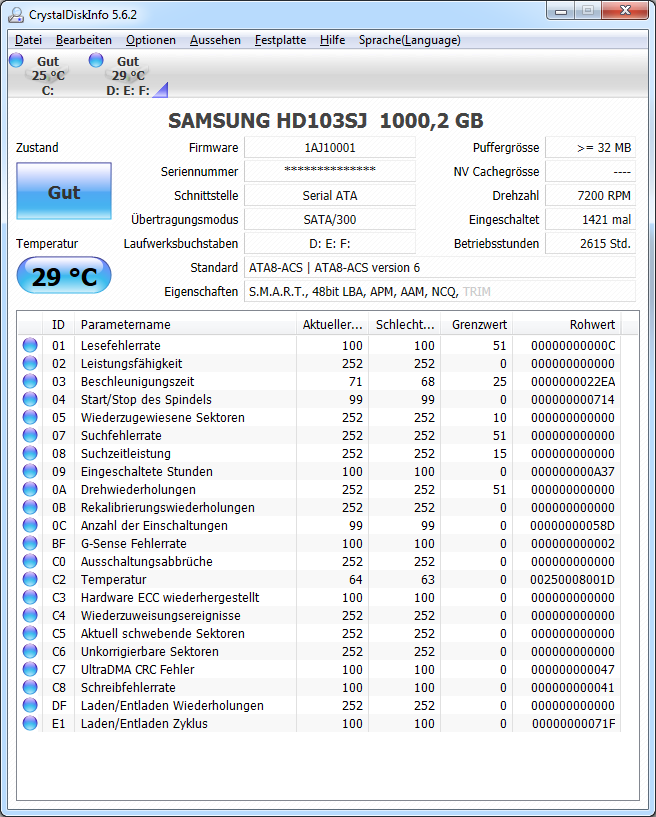
Task: Click status orb for Laden/Entladen Wiederholungen
Action: pos(30,704)
